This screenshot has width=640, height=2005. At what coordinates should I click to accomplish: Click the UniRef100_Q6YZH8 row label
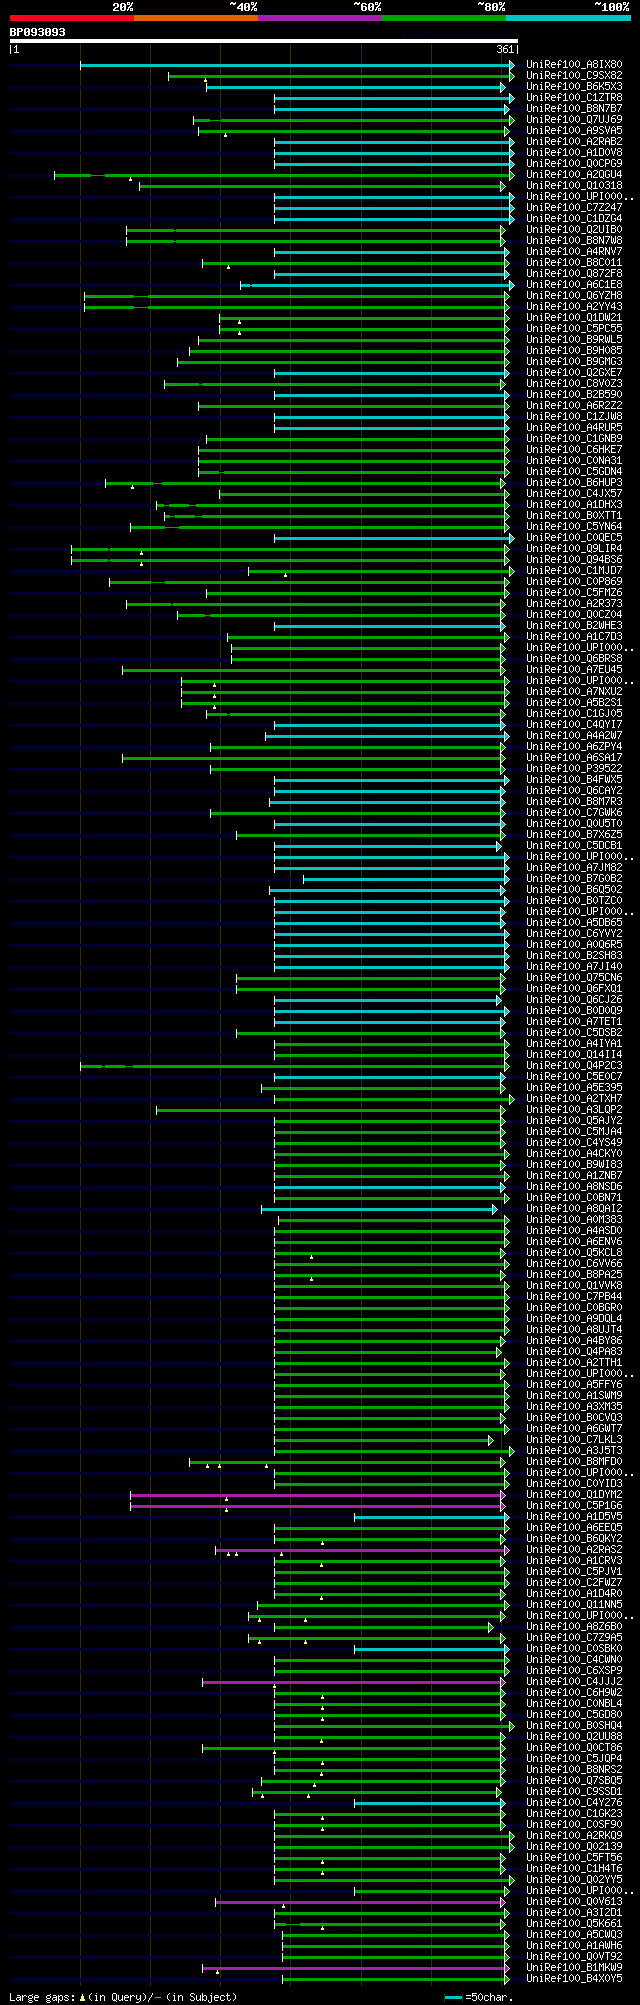point(574,296)
